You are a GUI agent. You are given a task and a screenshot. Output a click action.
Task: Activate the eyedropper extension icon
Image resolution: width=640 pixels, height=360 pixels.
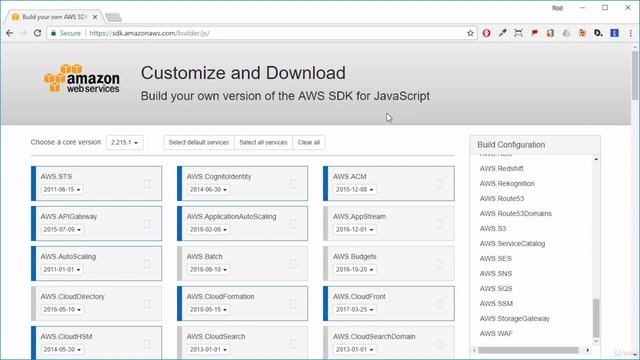pos(502,33)
